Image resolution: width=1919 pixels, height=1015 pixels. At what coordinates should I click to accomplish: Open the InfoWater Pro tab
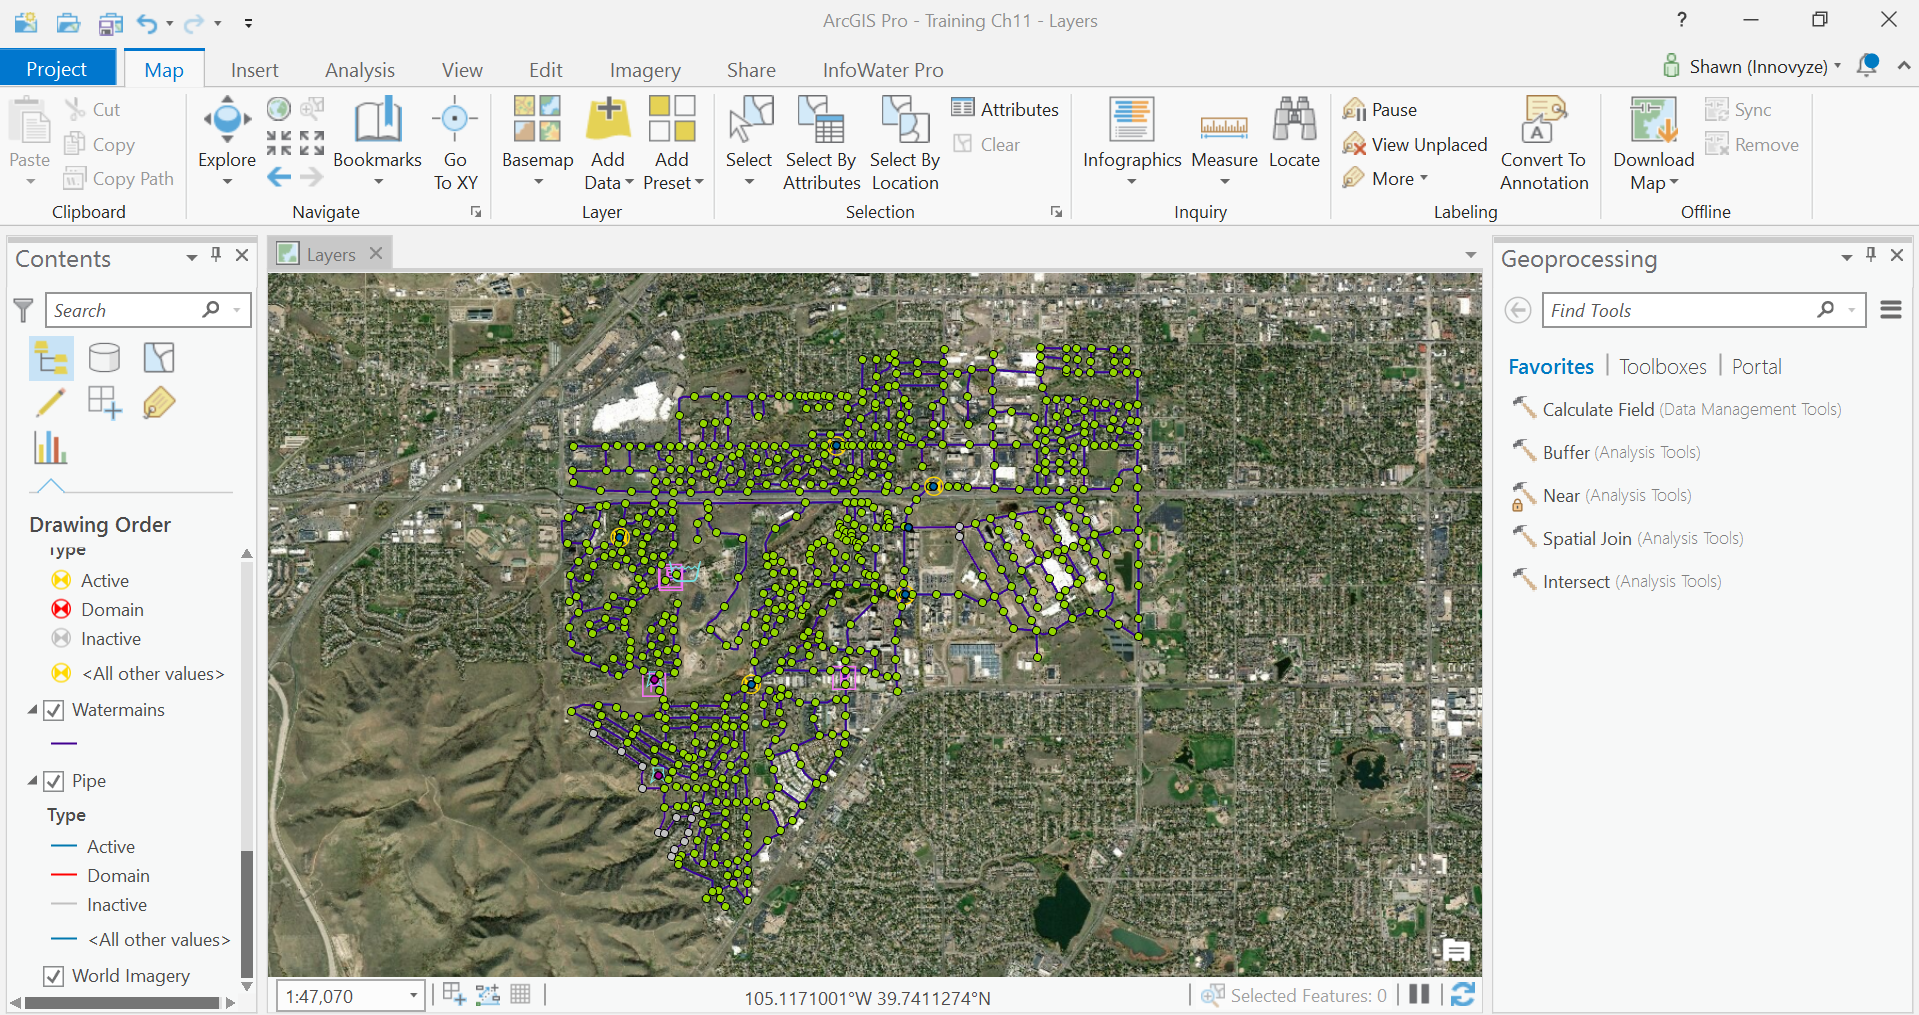click(x=883, y=70)
